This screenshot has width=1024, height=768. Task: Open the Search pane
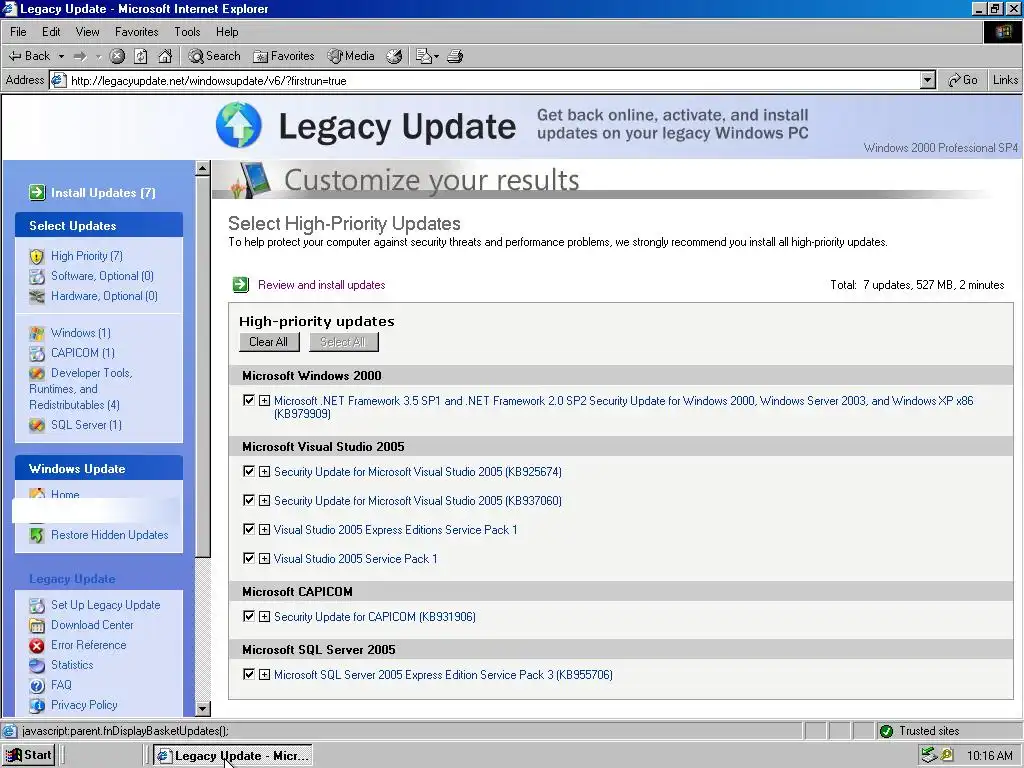[215, 56]
